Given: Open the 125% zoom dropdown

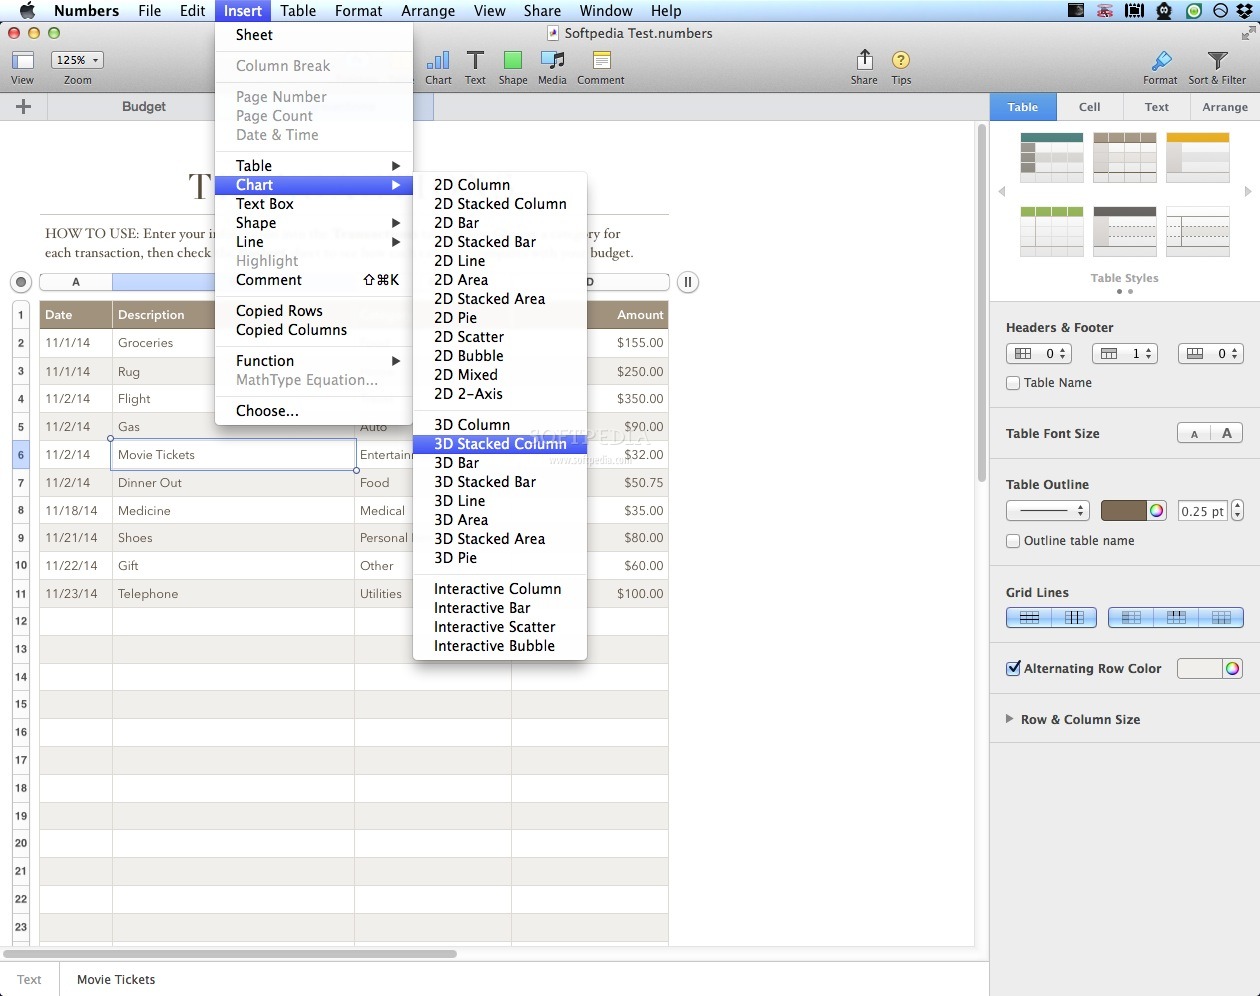Looking at the screenshot, I should pos(77,60).
